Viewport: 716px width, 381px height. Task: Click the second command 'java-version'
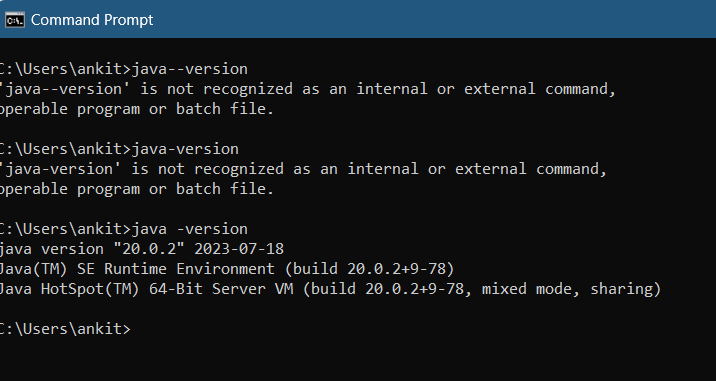click(185, 149)
